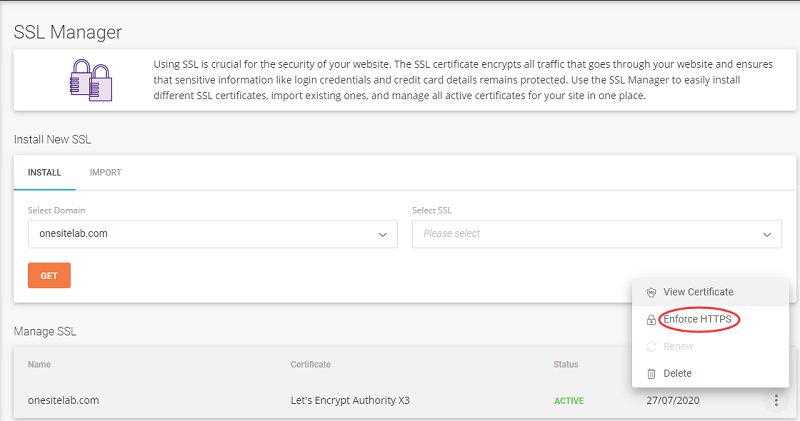Click the green ACTIVE status label

569,401
